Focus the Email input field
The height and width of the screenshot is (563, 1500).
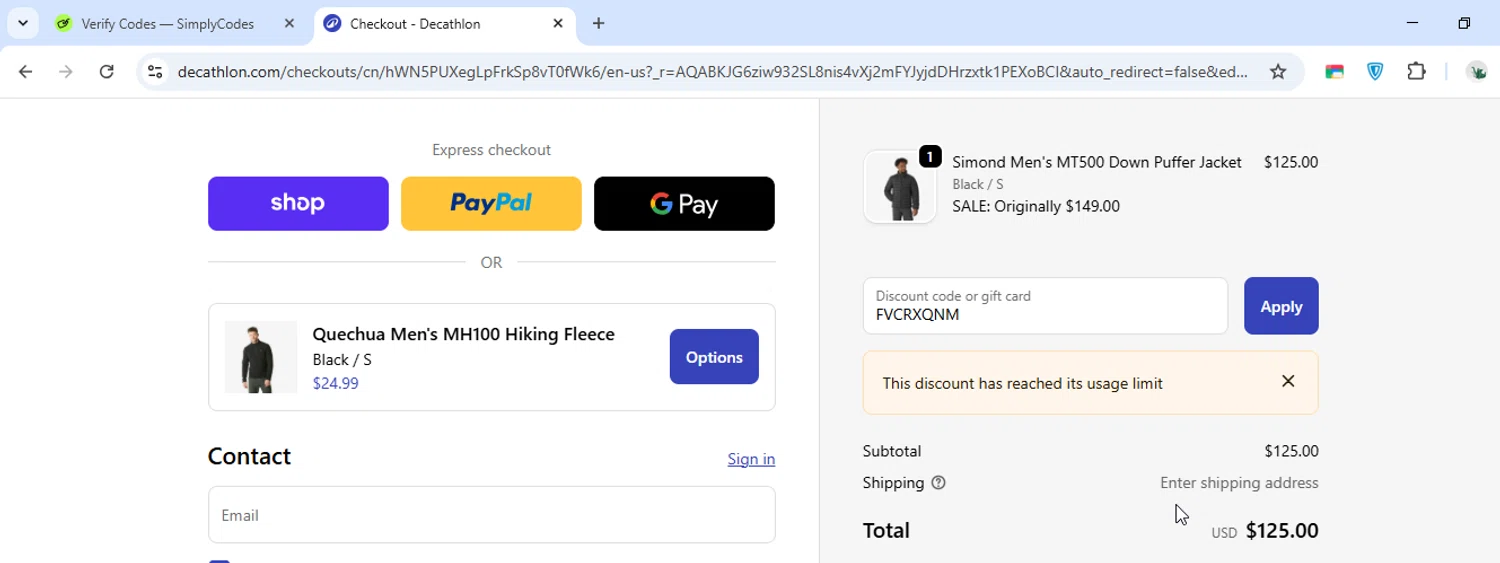pos(491,515)
